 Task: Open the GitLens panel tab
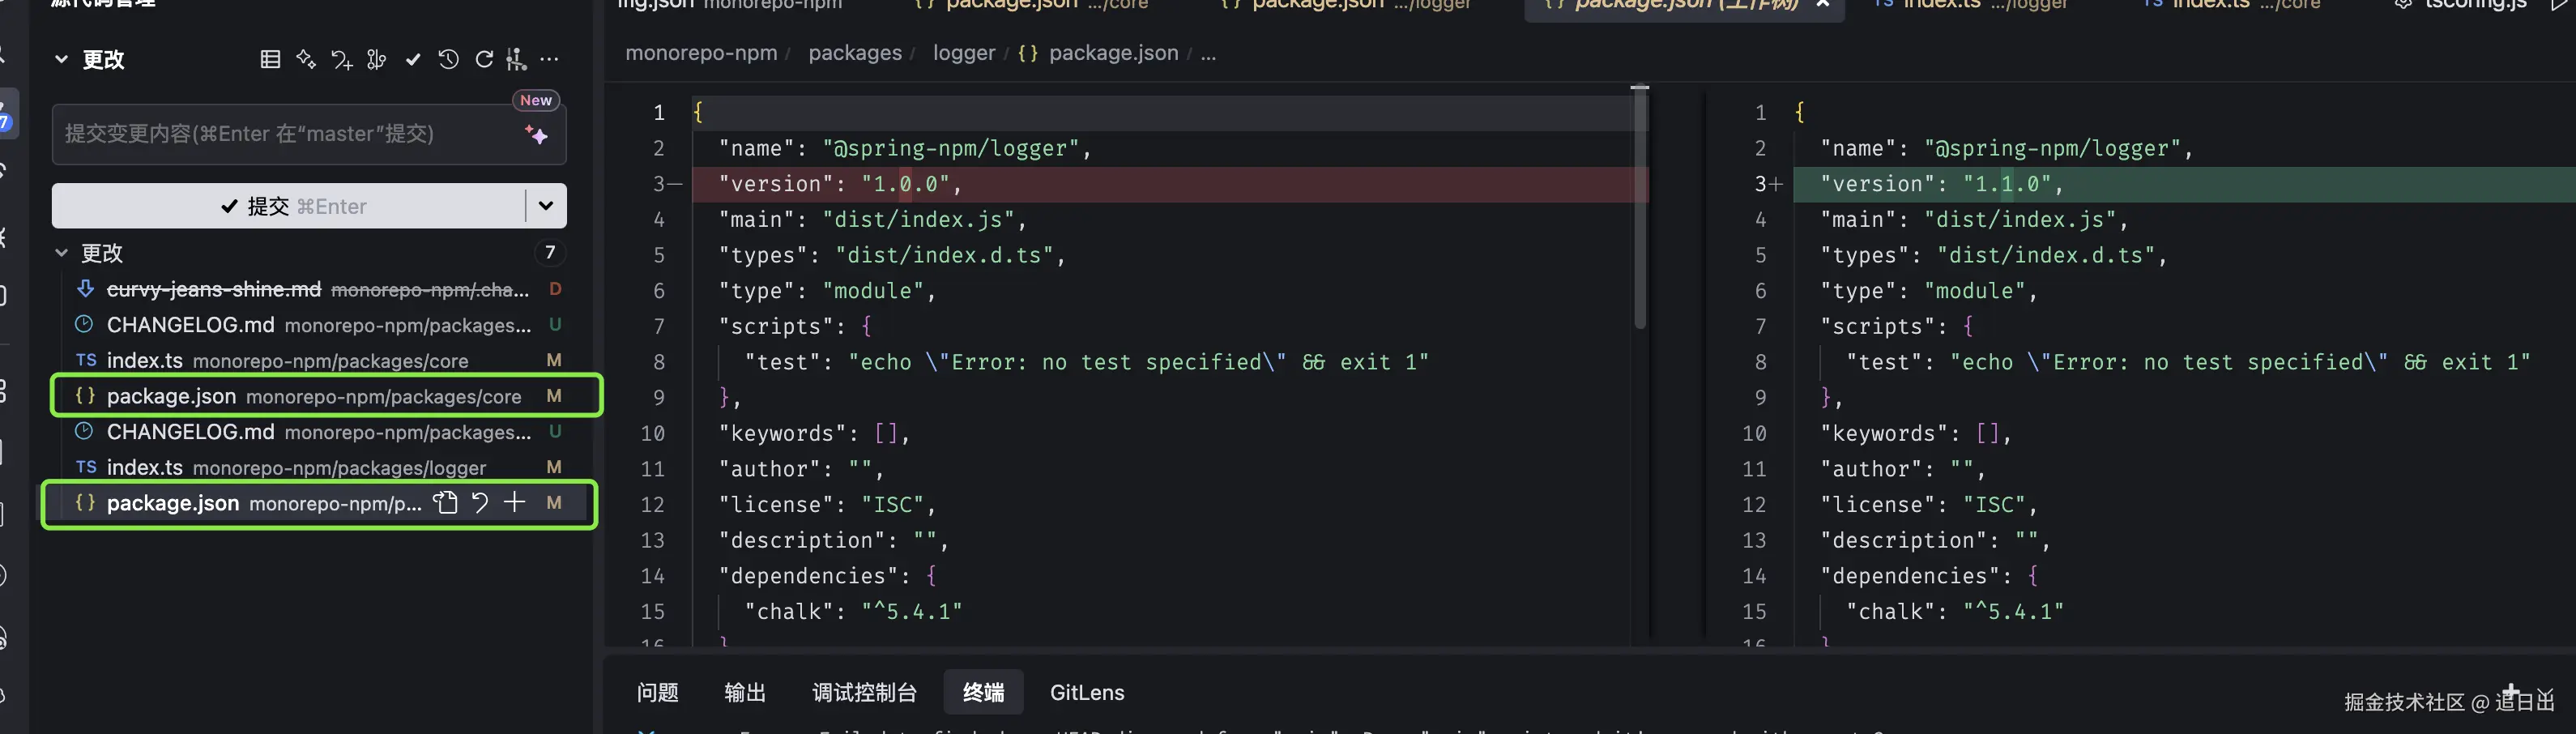(x=1087, y=692)
